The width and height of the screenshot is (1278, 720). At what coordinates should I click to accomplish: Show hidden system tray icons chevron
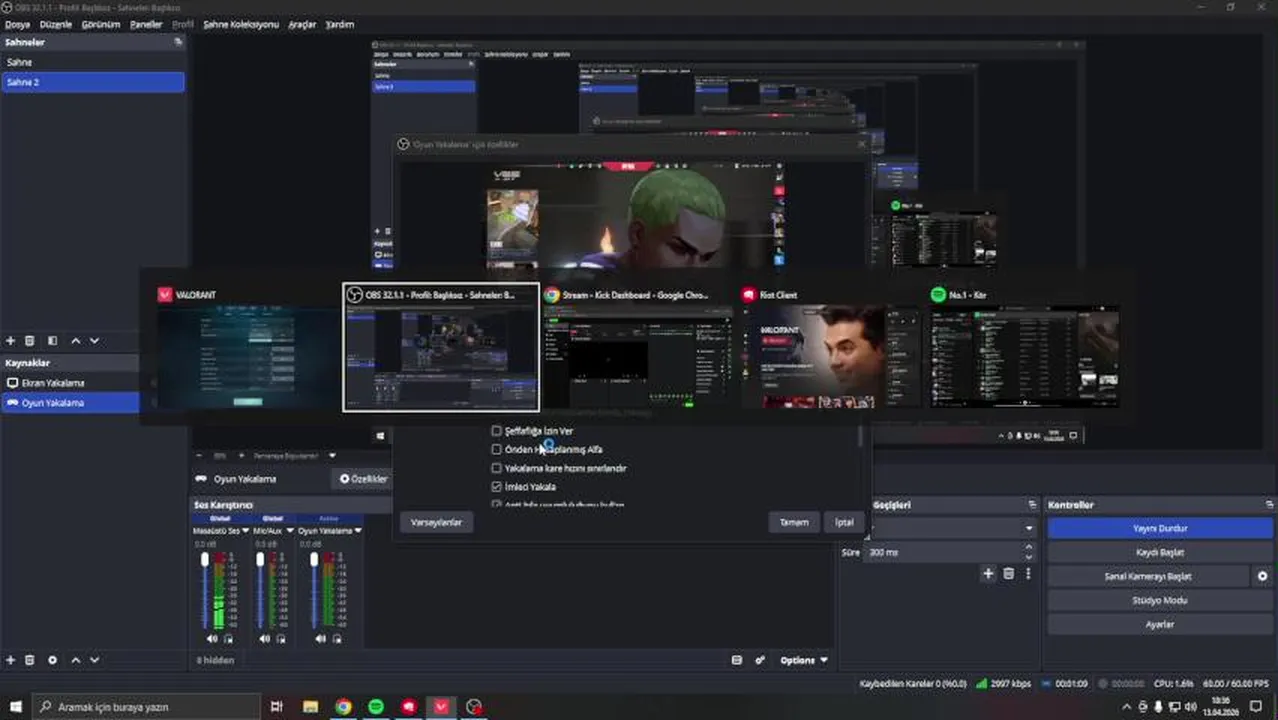pos(1127,707)
